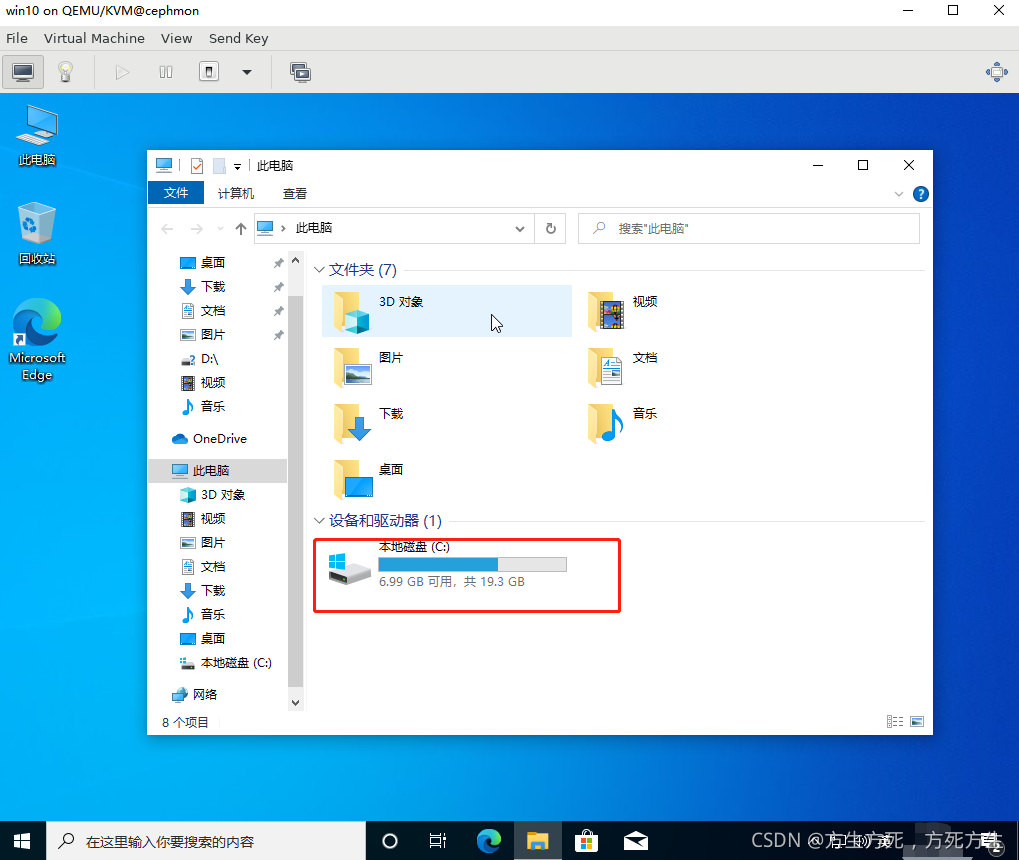Click the C: drive usage bar
The height and width of the screenshot is (860, 1019).
click(473, 563)
